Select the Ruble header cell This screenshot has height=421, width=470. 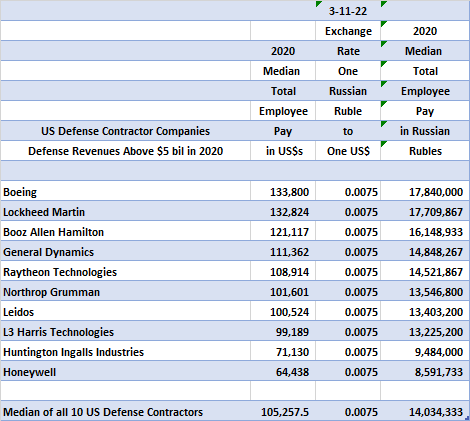348,111
